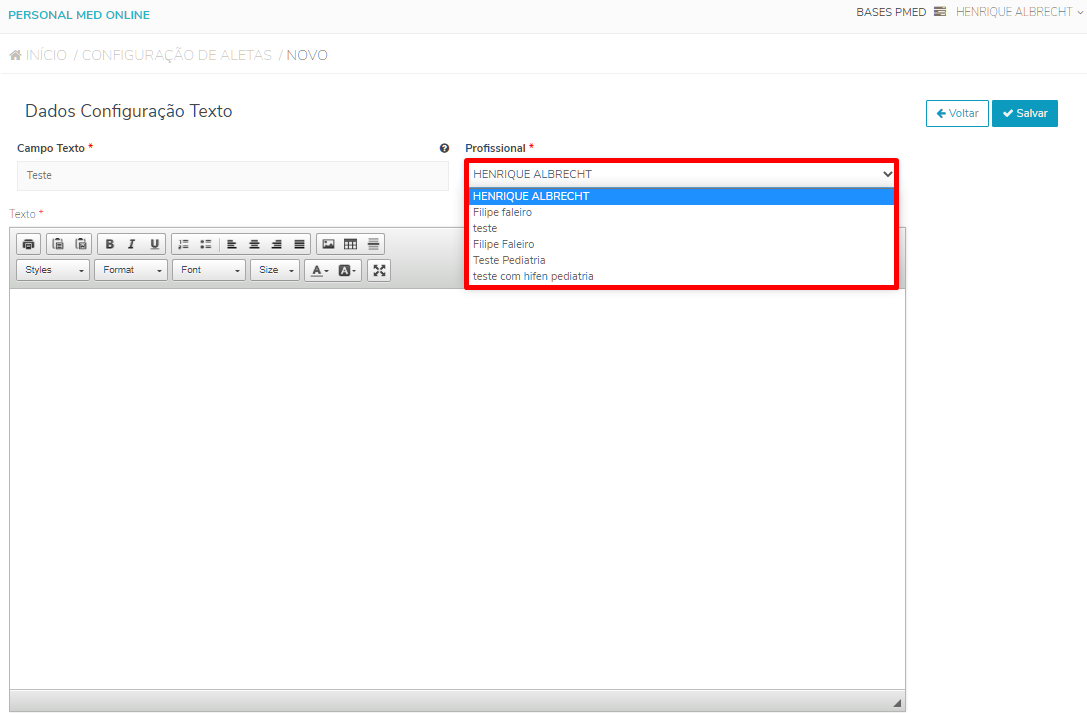This screenshot has width=1087, height=713.
Task: Go to INÍCIO breadcrumb link
Action: click(x=46, y=55)
